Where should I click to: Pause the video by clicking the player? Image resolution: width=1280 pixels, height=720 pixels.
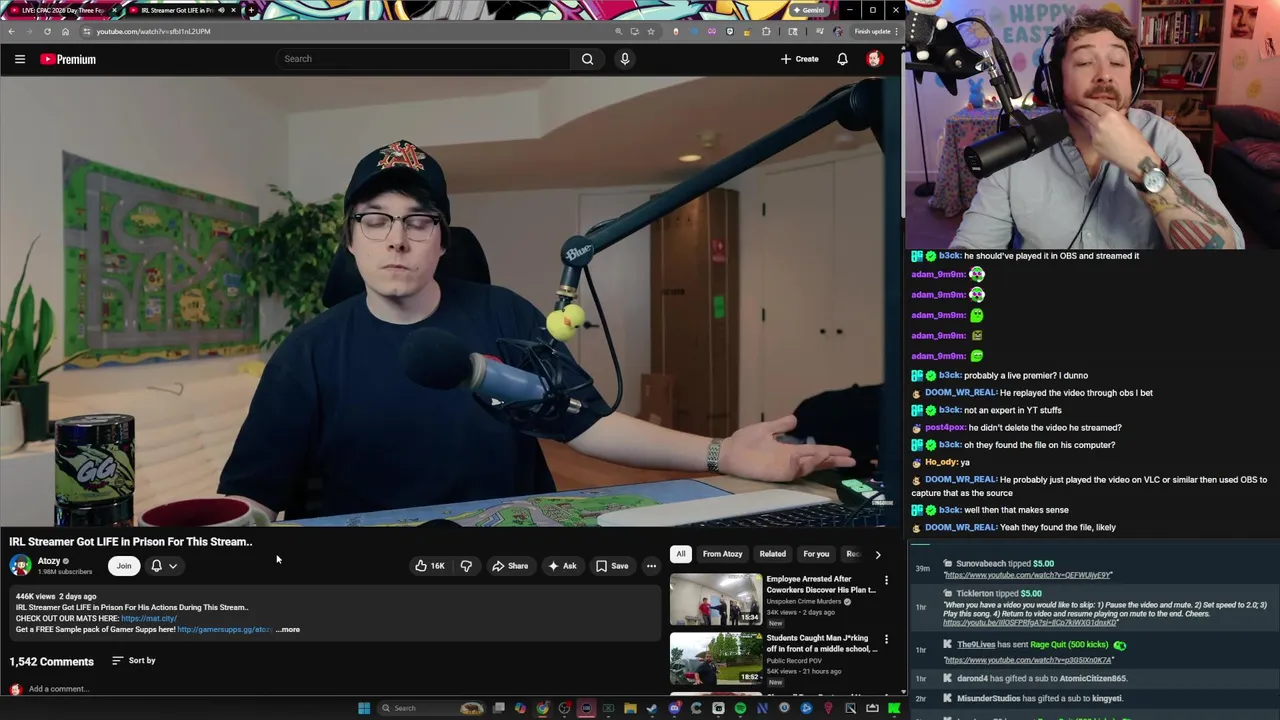point(450,300)
